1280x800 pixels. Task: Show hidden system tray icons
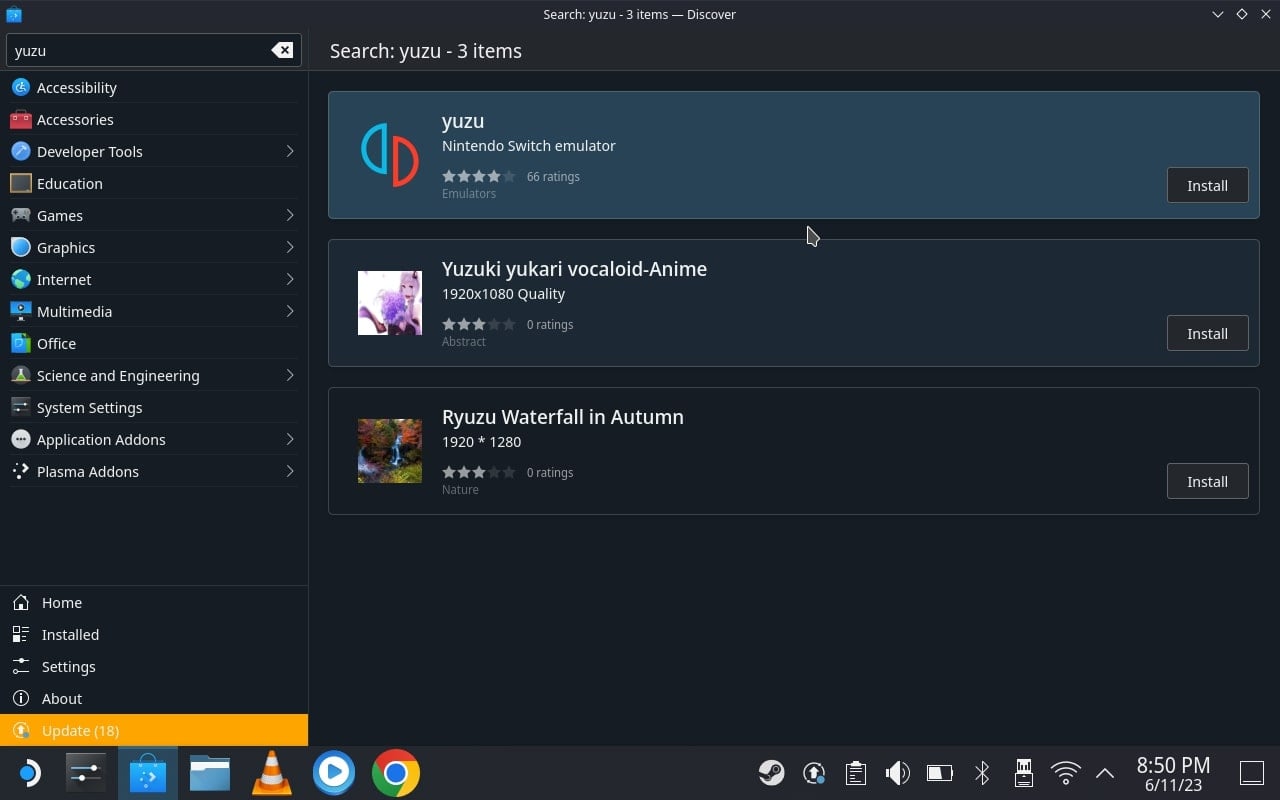pos(1105,772)
